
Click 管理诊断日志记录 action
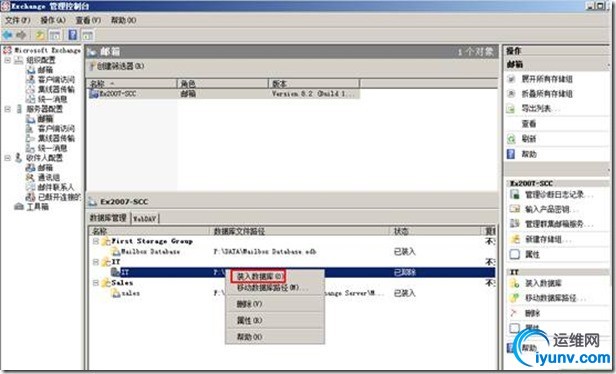point(559,194)
